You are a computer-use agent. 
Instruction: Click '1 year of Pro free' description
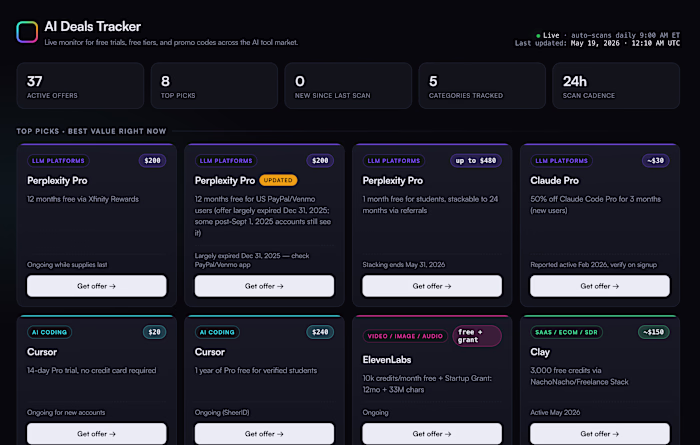[256, 370]
